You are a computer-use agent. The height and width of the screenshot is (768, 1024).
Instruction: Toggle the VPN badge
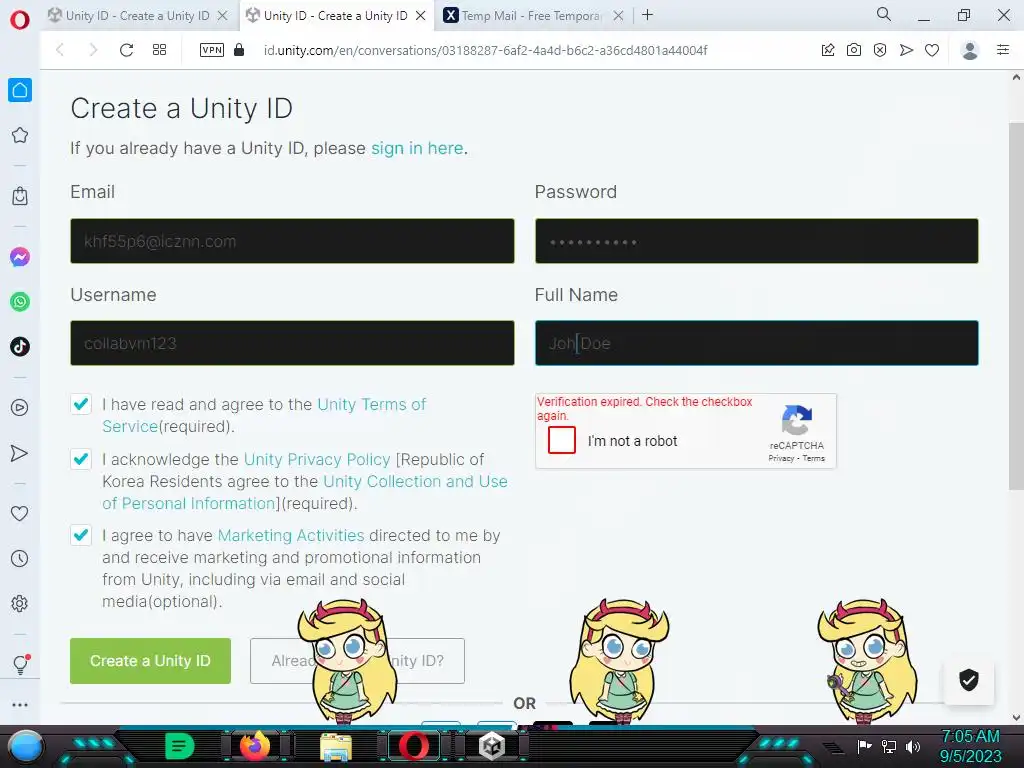(212, 50)
